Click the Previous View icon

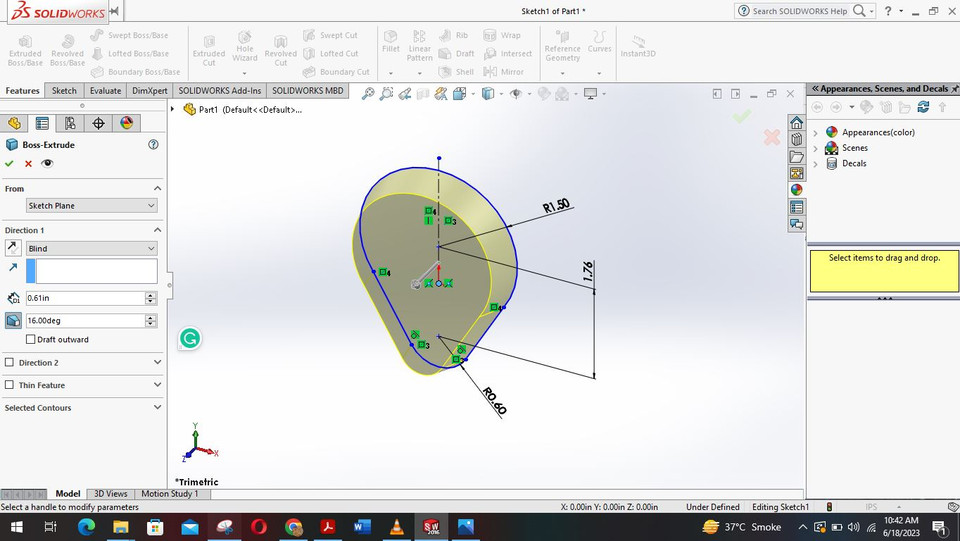tap(405, 94)
